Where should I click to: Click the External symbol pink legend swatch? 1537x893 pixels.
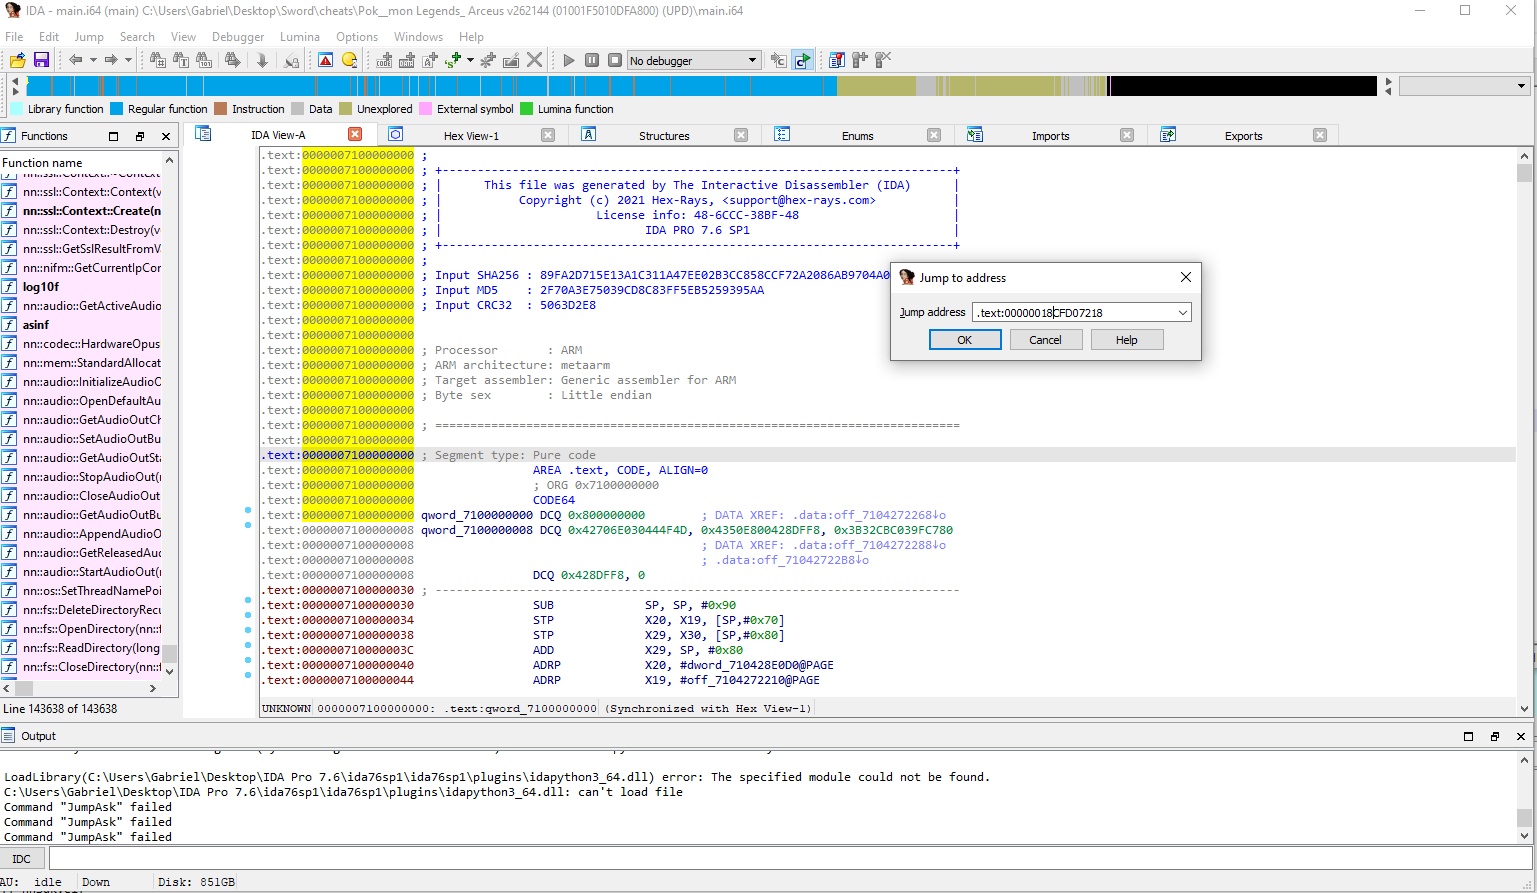[425, 109]
